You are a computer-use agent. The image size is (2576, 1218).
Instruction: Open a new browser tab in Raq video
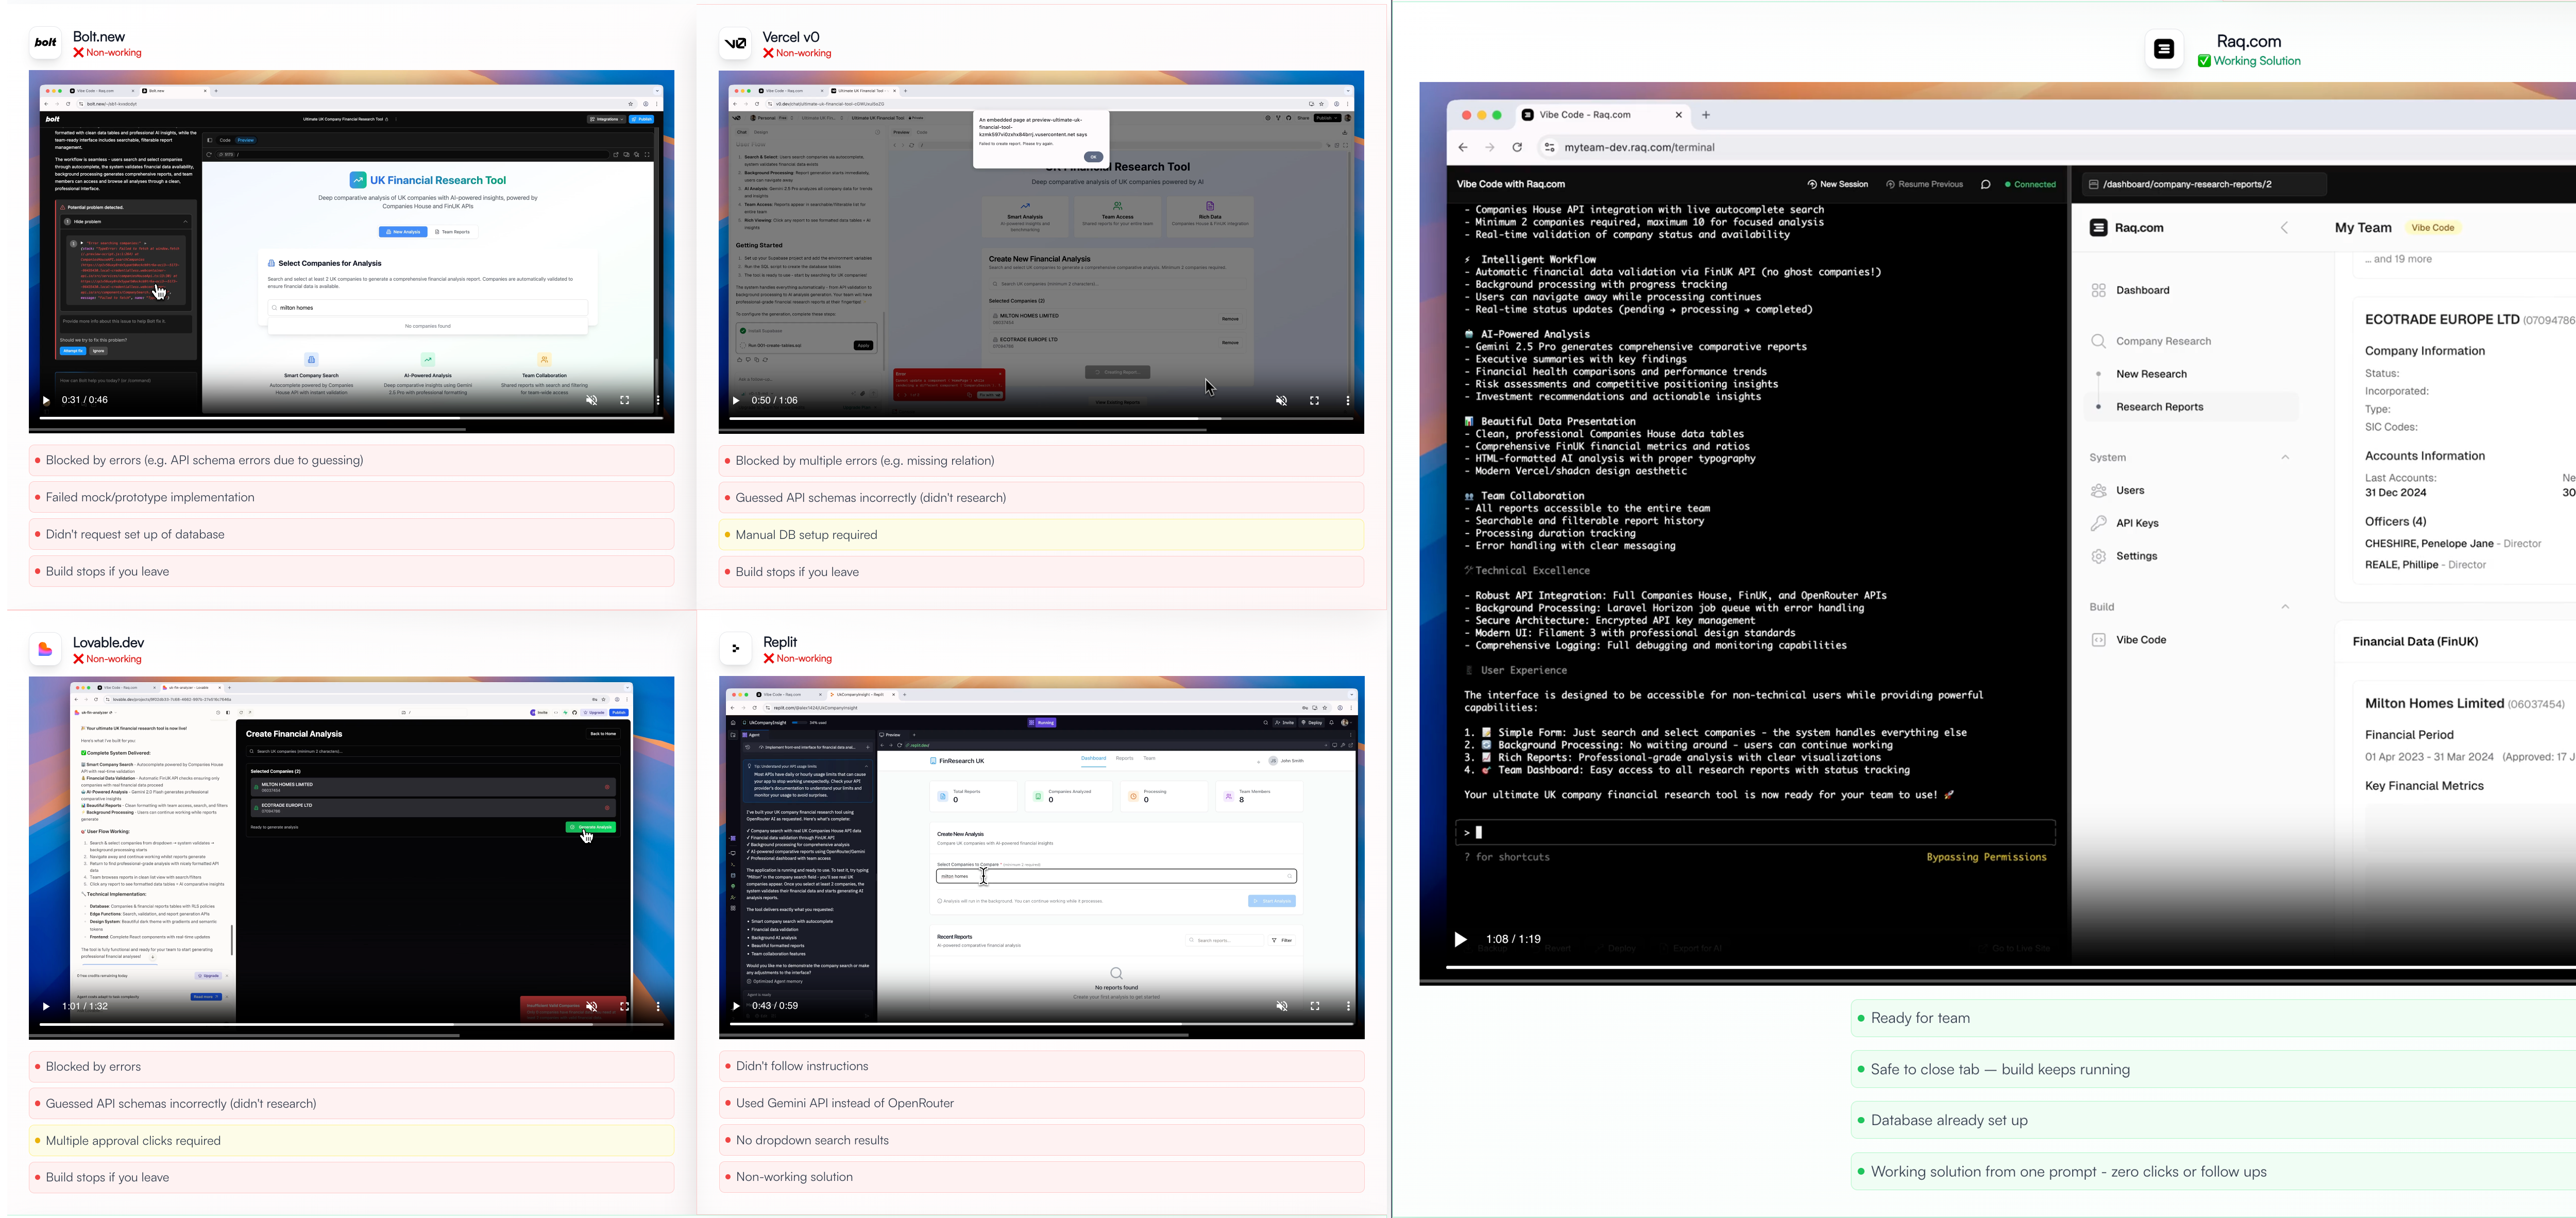point(1706,115)
